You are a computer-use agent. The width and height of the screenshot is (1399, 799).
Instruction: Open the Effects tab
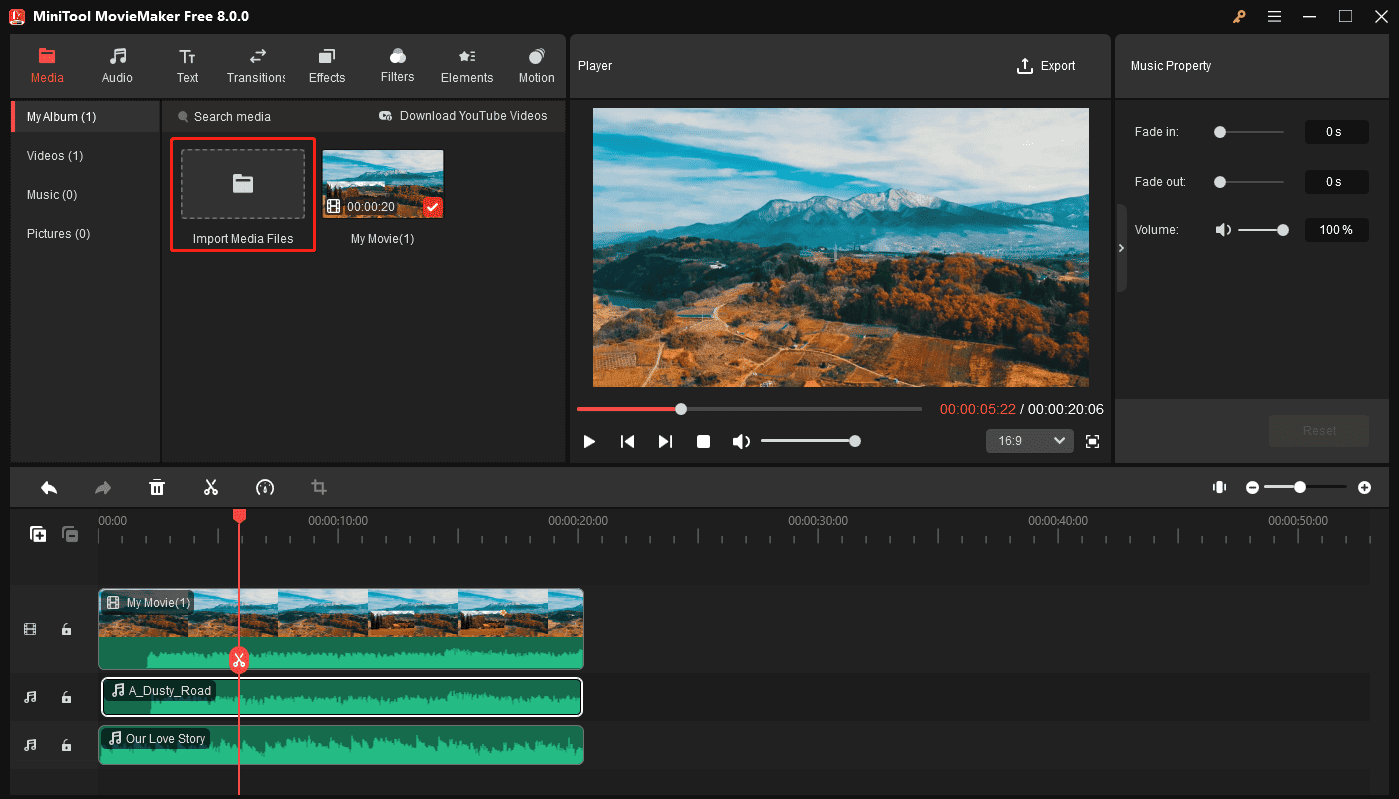327,66
